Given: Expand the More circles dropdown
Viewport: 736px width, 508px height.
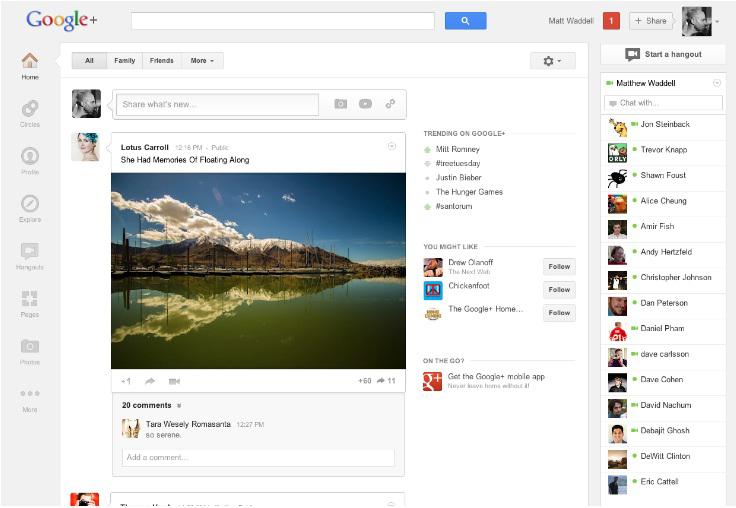Looking at the screenshot, I should (x=202, y=61).
